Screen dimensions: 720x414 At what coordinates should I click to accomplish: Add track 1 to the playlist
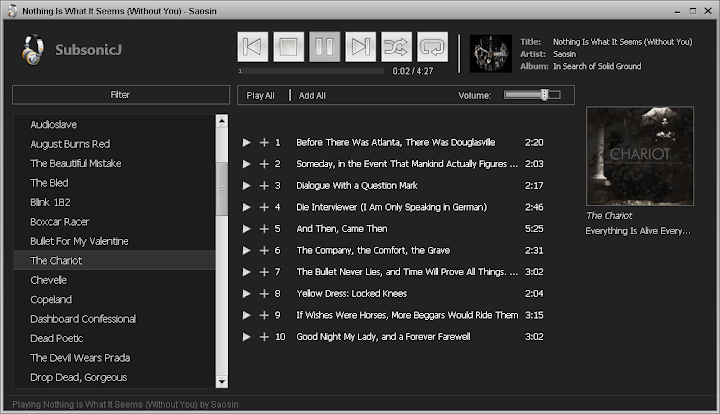coord(264,142)
